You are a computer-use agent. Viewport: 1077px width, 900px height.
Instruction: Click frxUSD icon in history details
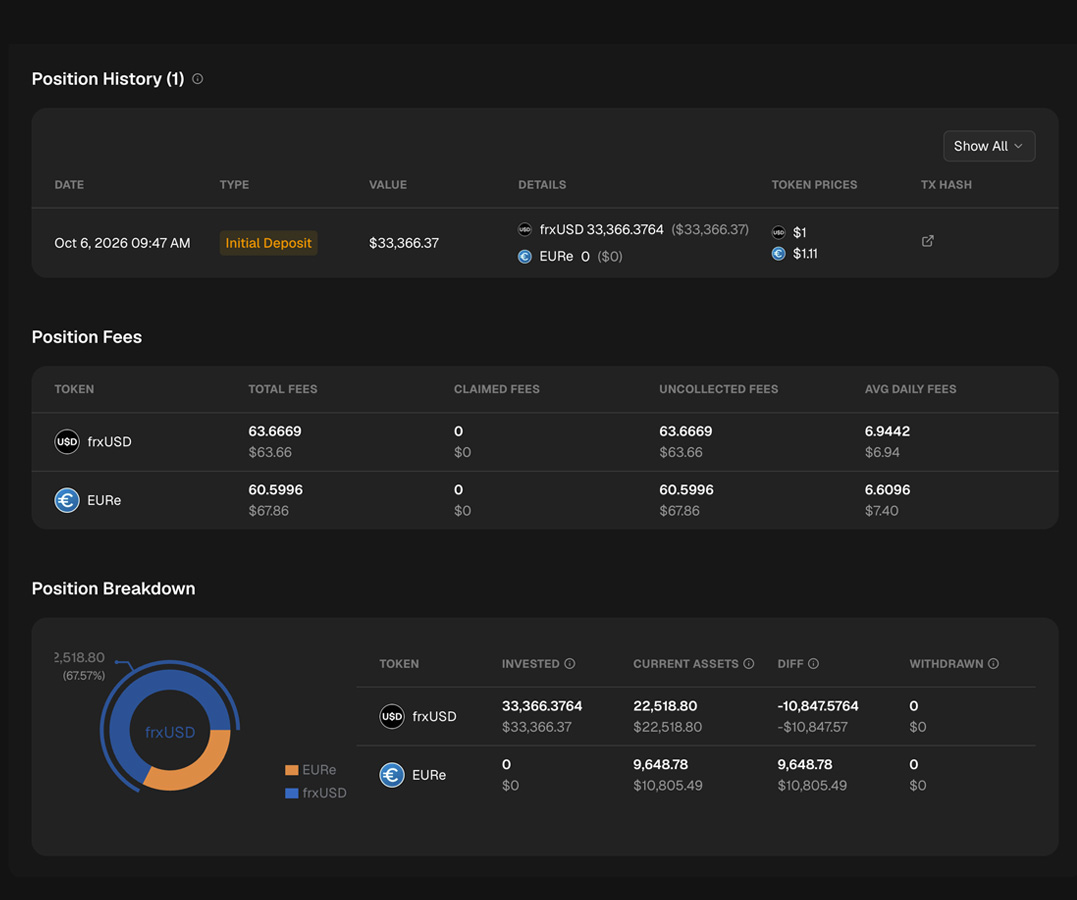click(525, 229)
